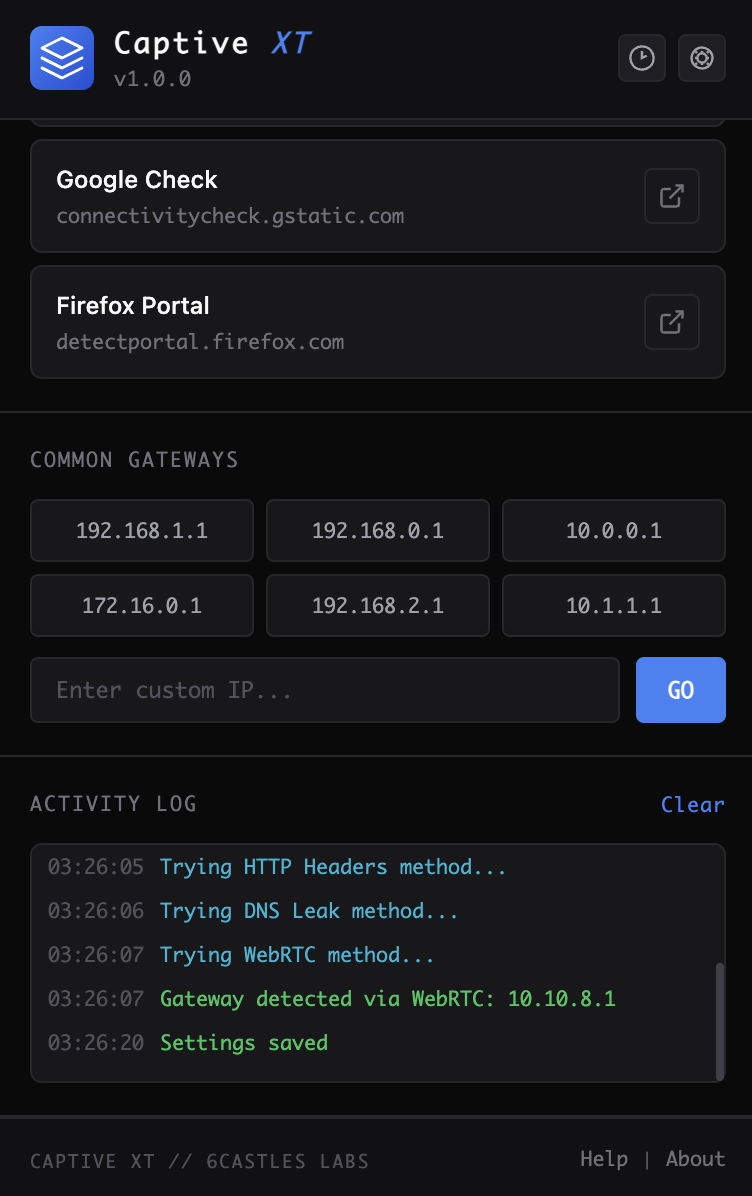Click the activity log scrollbar thumb
This screenshot has width=752, height=1196.
point(719,1018)
